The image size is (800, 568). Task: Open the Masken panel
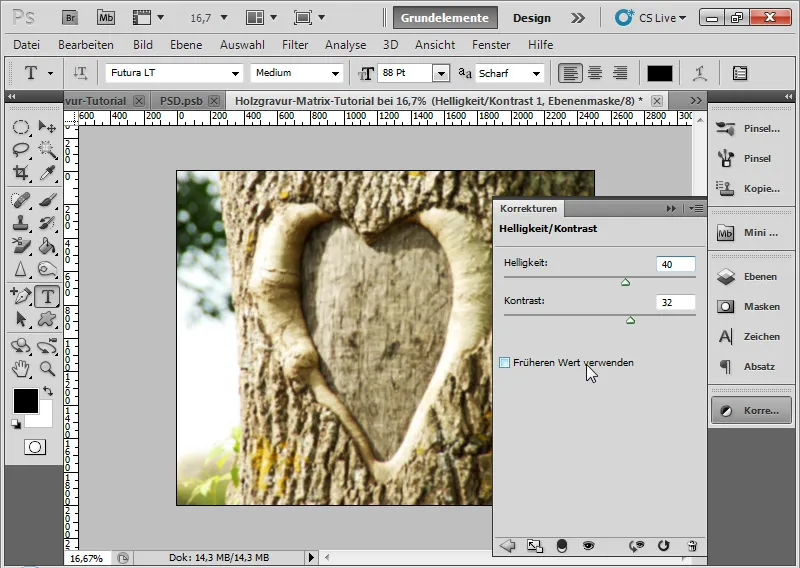[751, 307]
